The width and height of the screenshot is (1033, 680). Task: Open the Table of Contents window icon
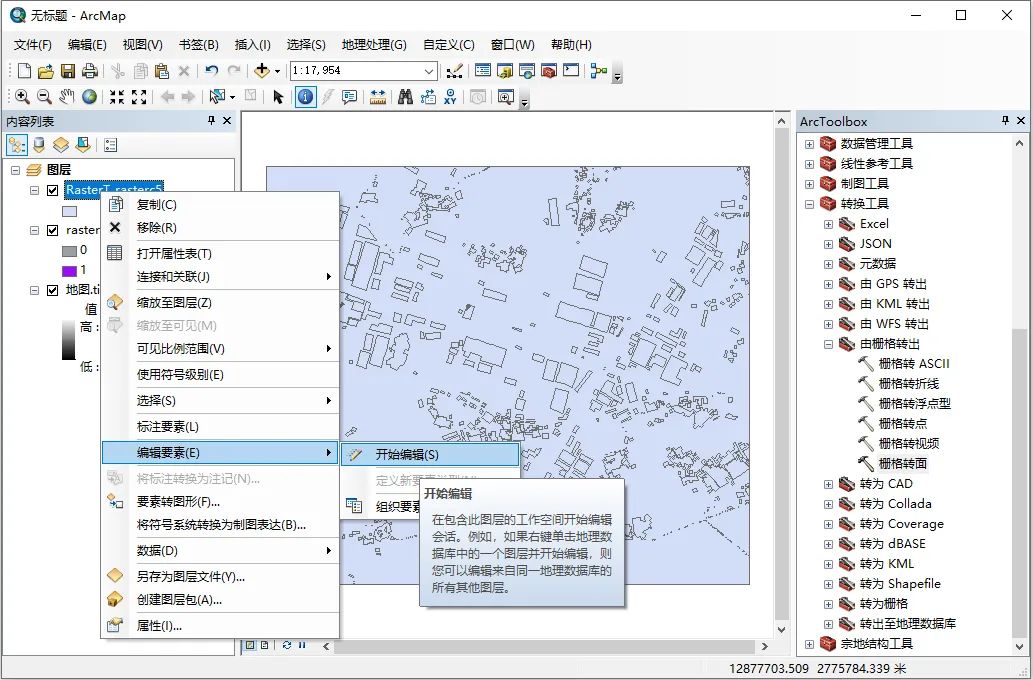click(x=483, y=71)
